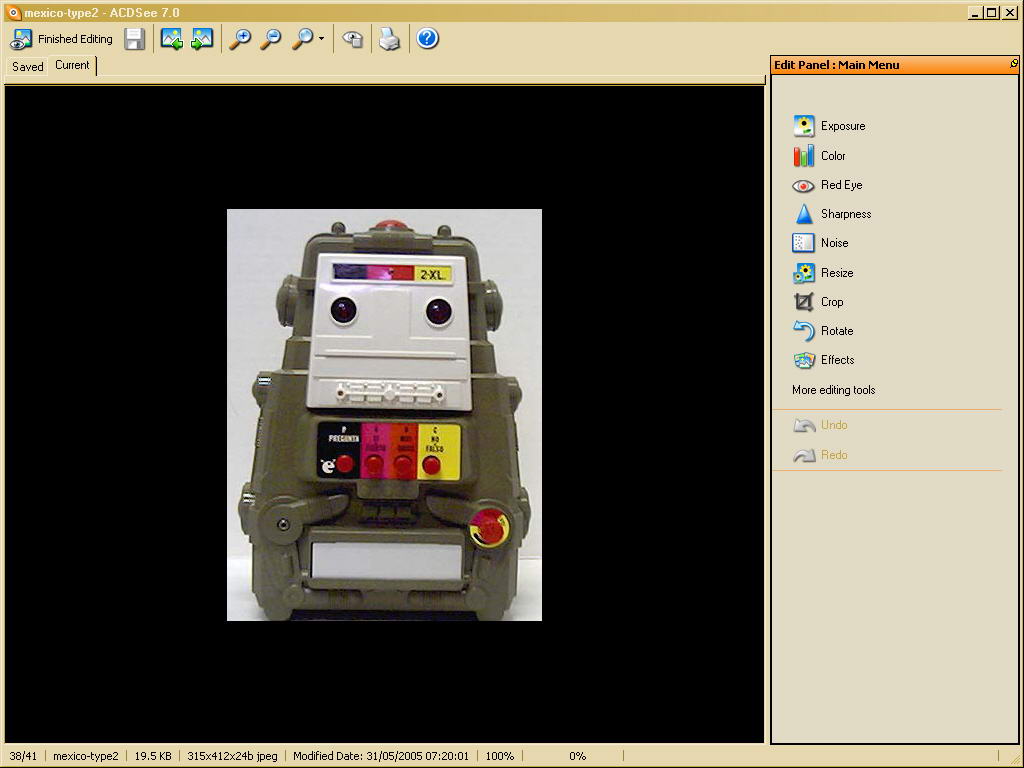Click the Zoom Out magnifier icon

(270, 39)
